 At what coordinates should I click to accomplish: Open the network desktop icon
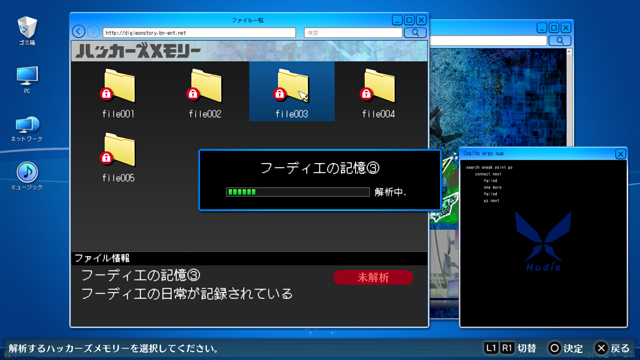click(27, 129)
